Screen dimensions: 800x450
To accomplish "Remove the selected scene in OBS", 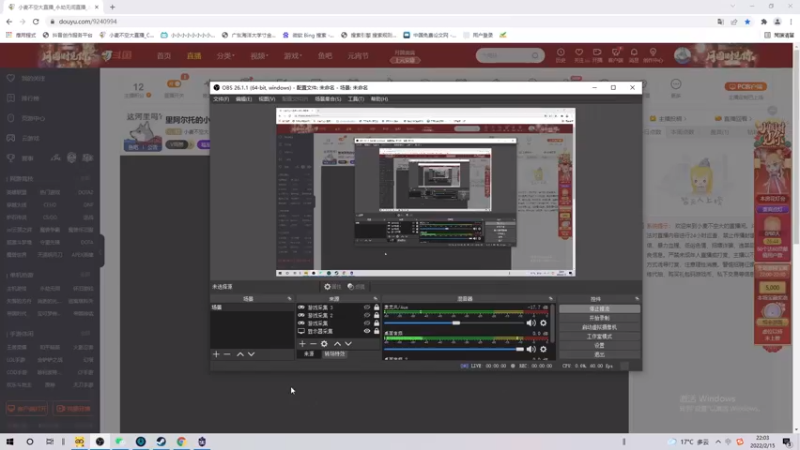I will 228,354.
